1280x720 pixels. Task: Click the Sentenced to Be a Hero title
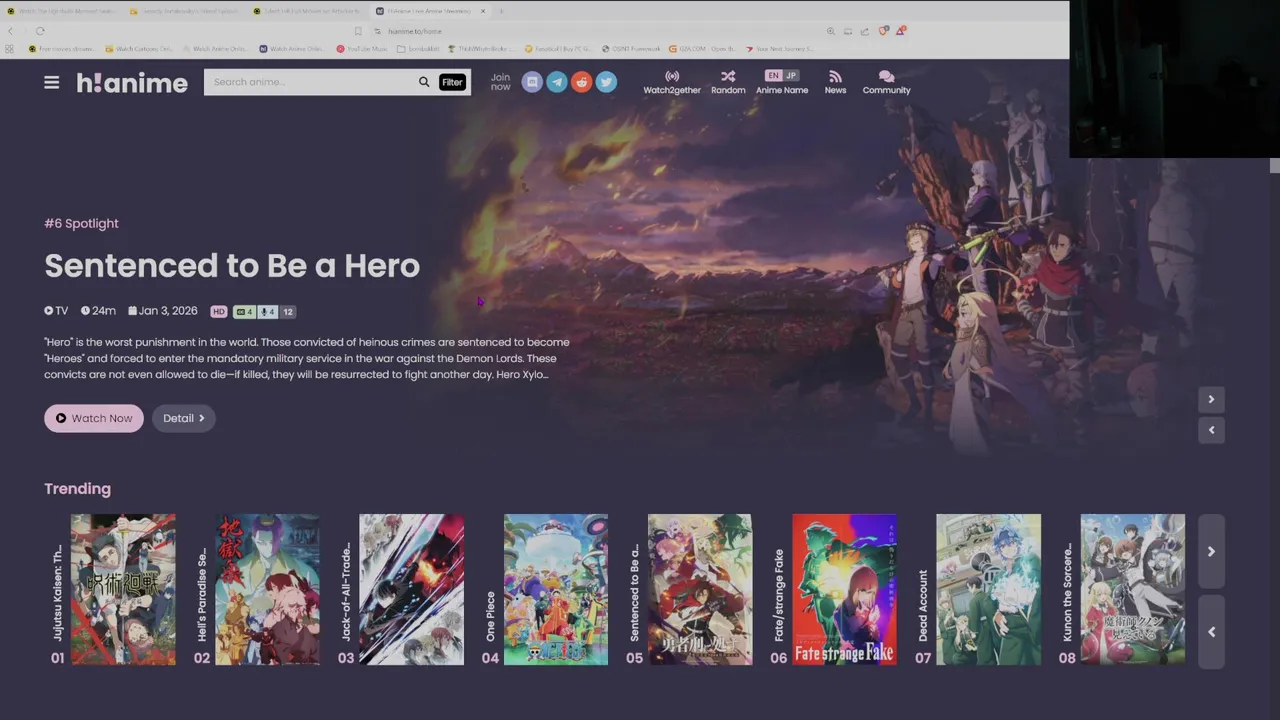point(232,266)
